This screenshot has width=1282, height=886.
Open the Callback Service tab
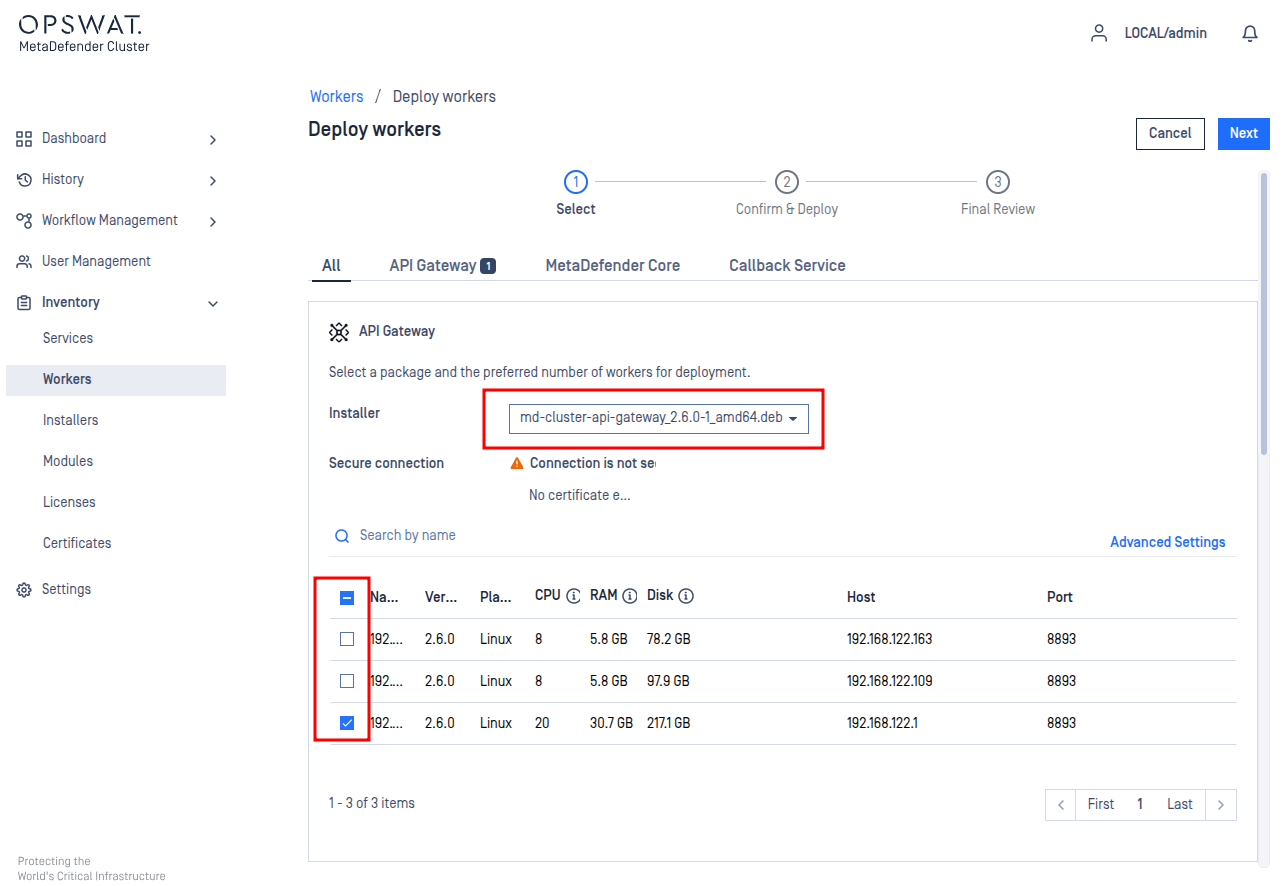click(787, 266)
